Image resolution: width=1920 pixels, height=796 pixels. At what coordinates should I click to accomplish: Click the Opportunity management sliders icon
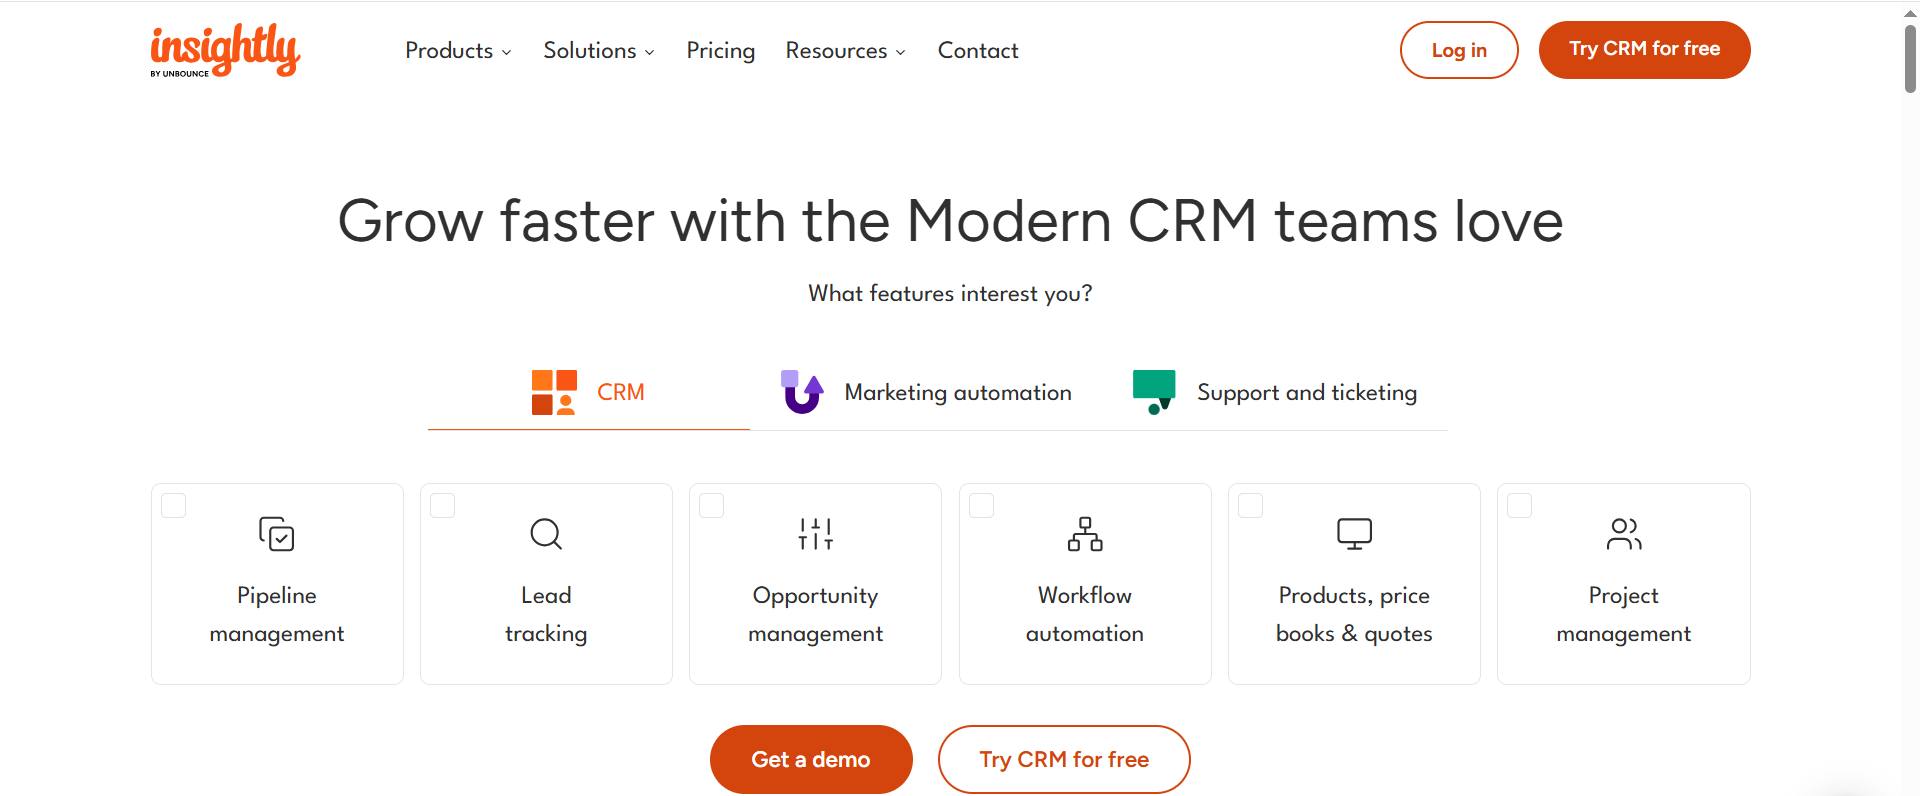point(816,534)
